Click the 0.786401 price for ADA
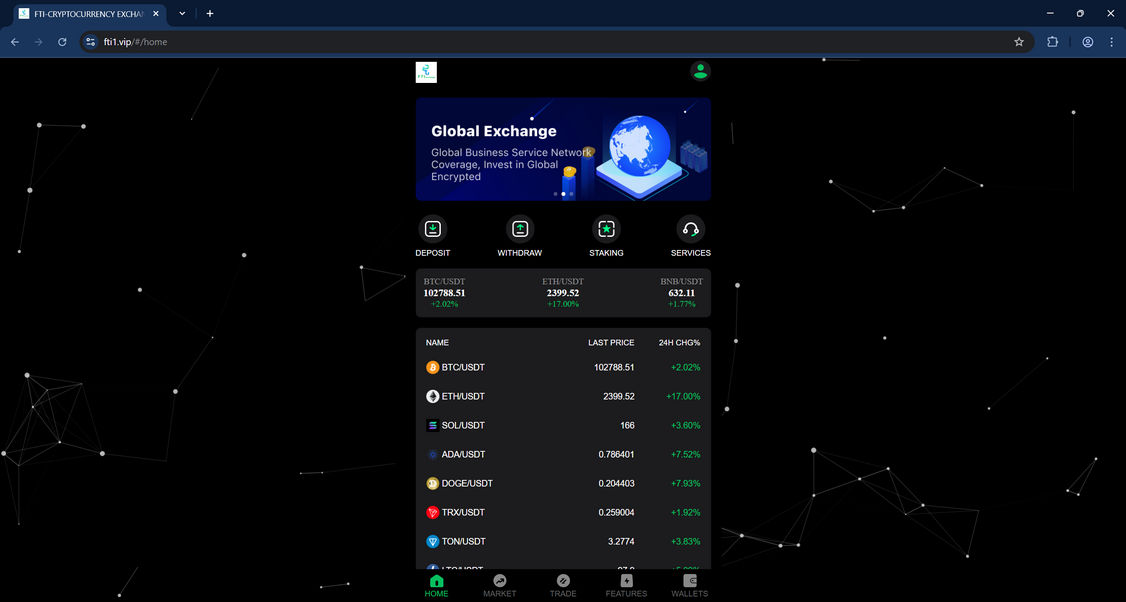Screen dimensions: 1126x602 point(616,455)
